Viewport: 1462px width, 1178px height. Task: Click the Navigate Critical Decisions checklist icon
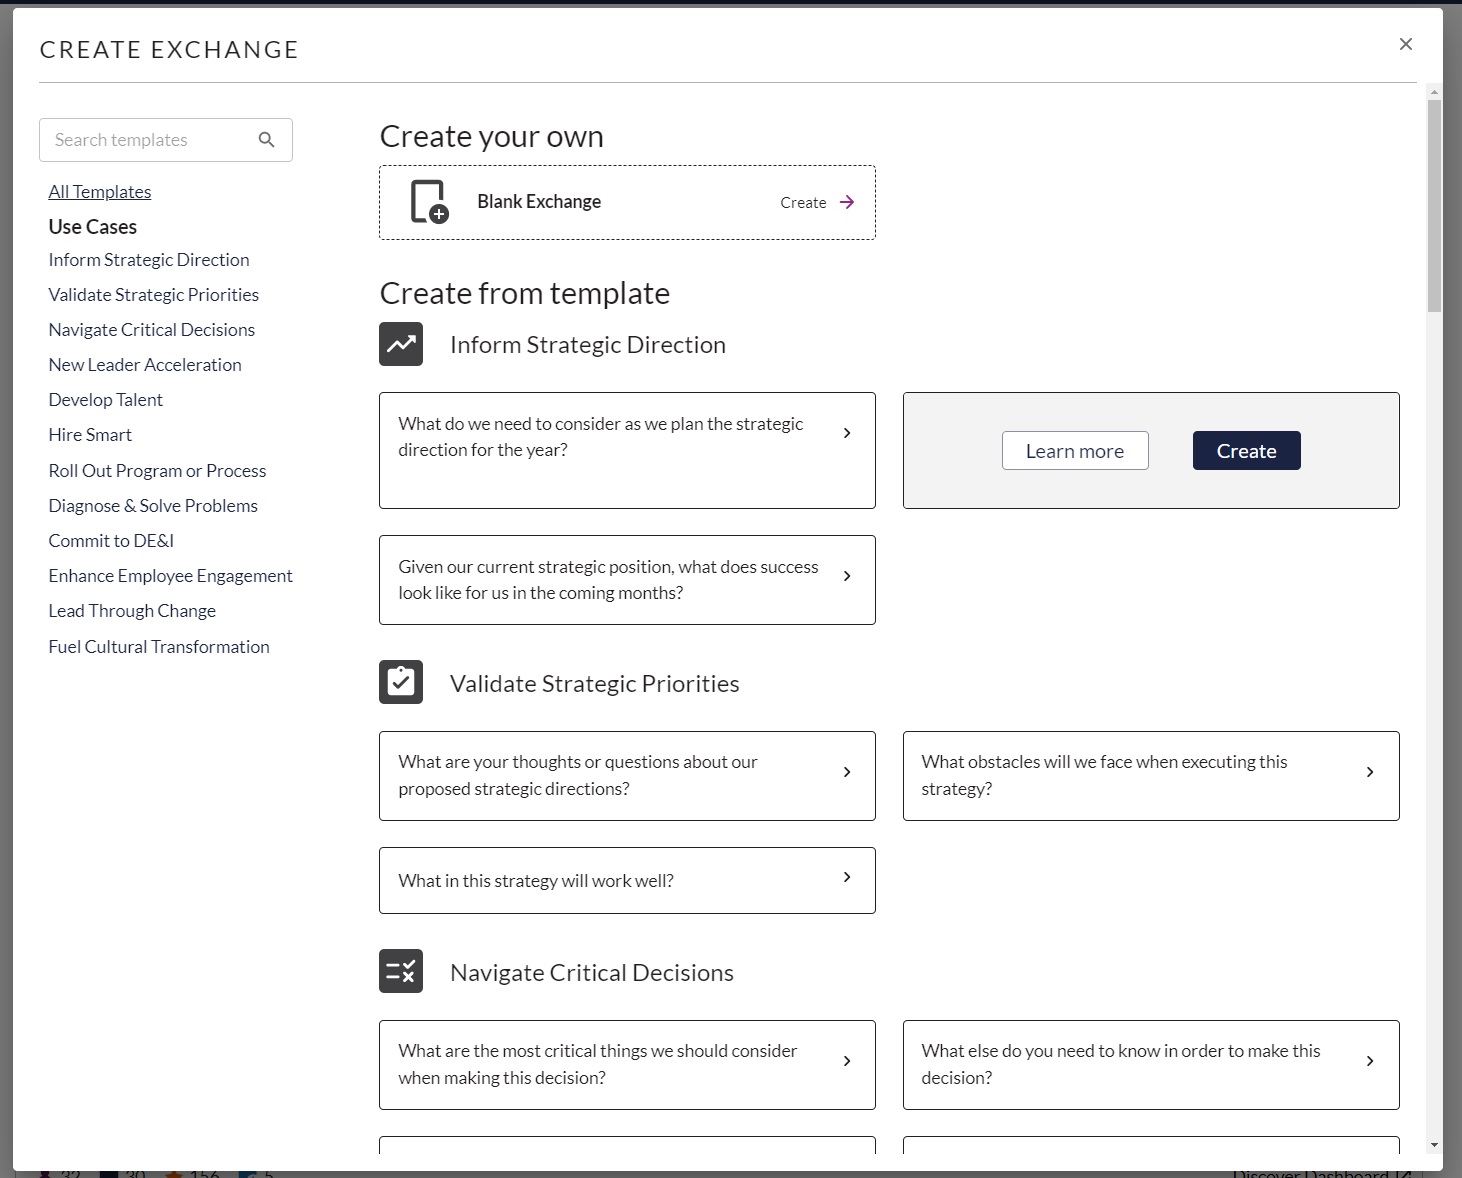pos(401,971)
